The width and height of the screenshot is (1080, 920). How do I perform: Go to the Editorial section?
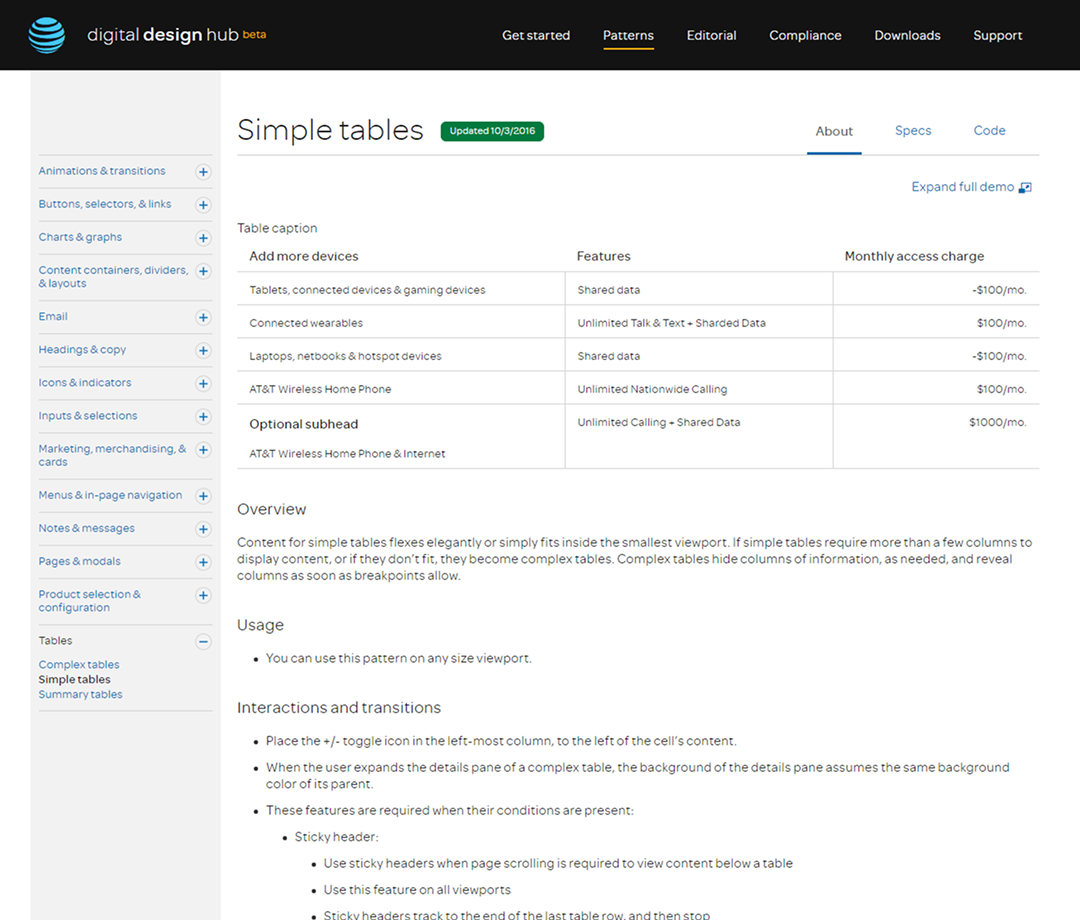point(712,35)
